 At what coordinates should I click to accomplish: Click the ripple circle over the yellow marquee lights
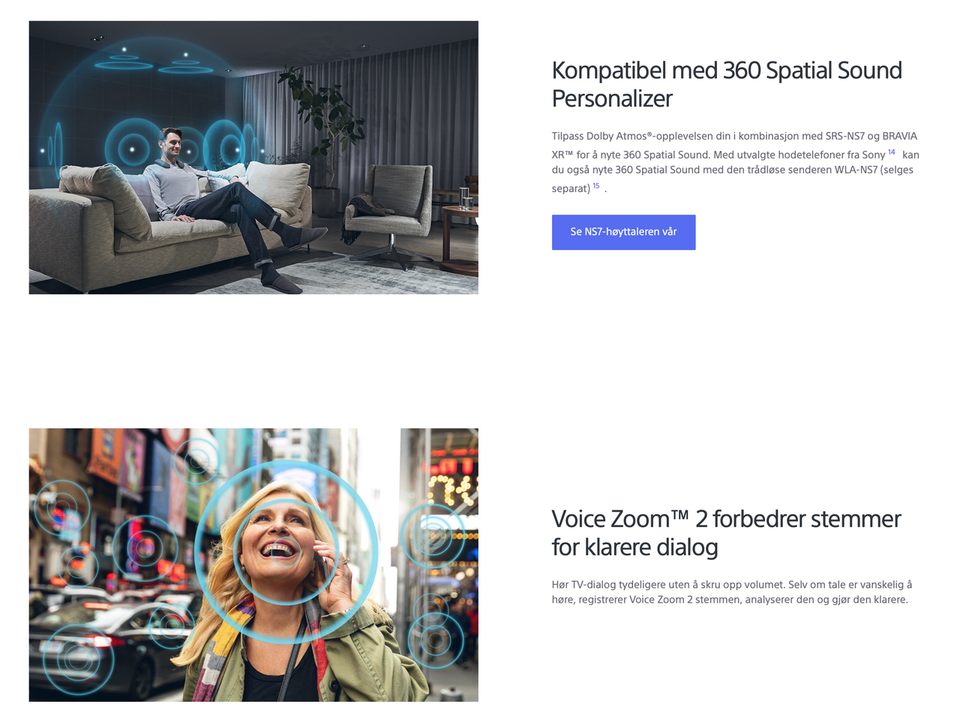432,535
